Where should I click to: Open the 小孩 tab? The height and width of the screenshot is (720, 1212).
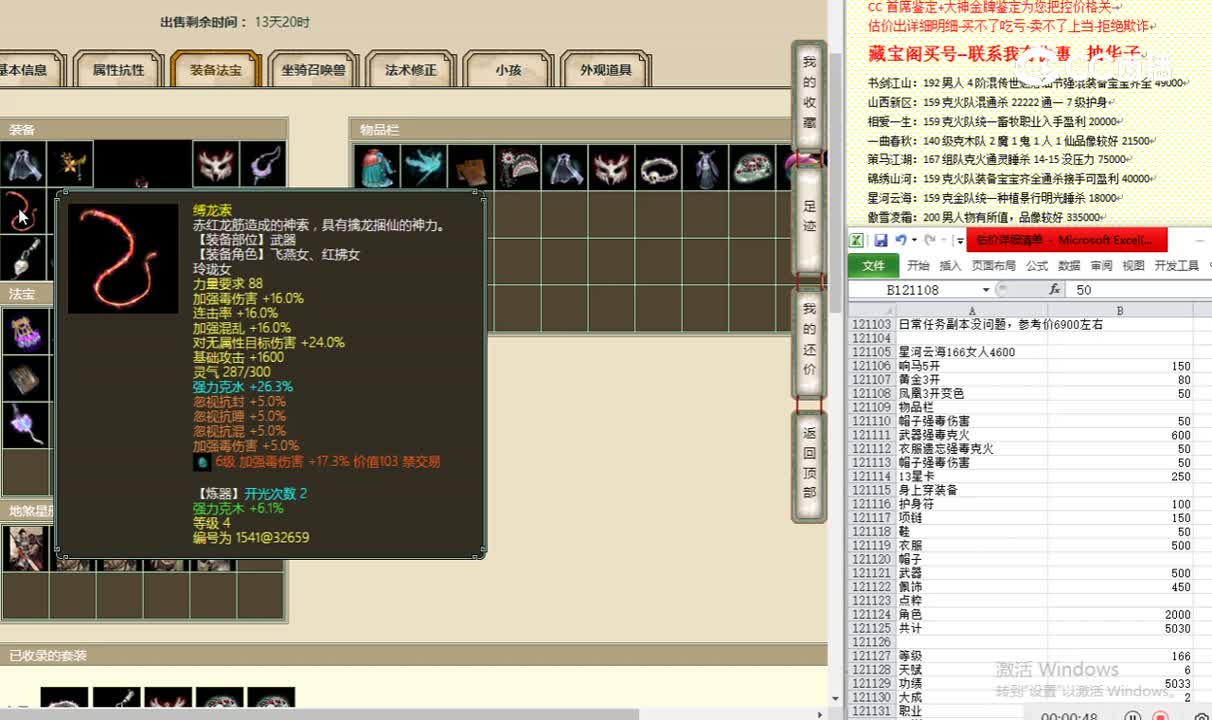tap(508, 70)
